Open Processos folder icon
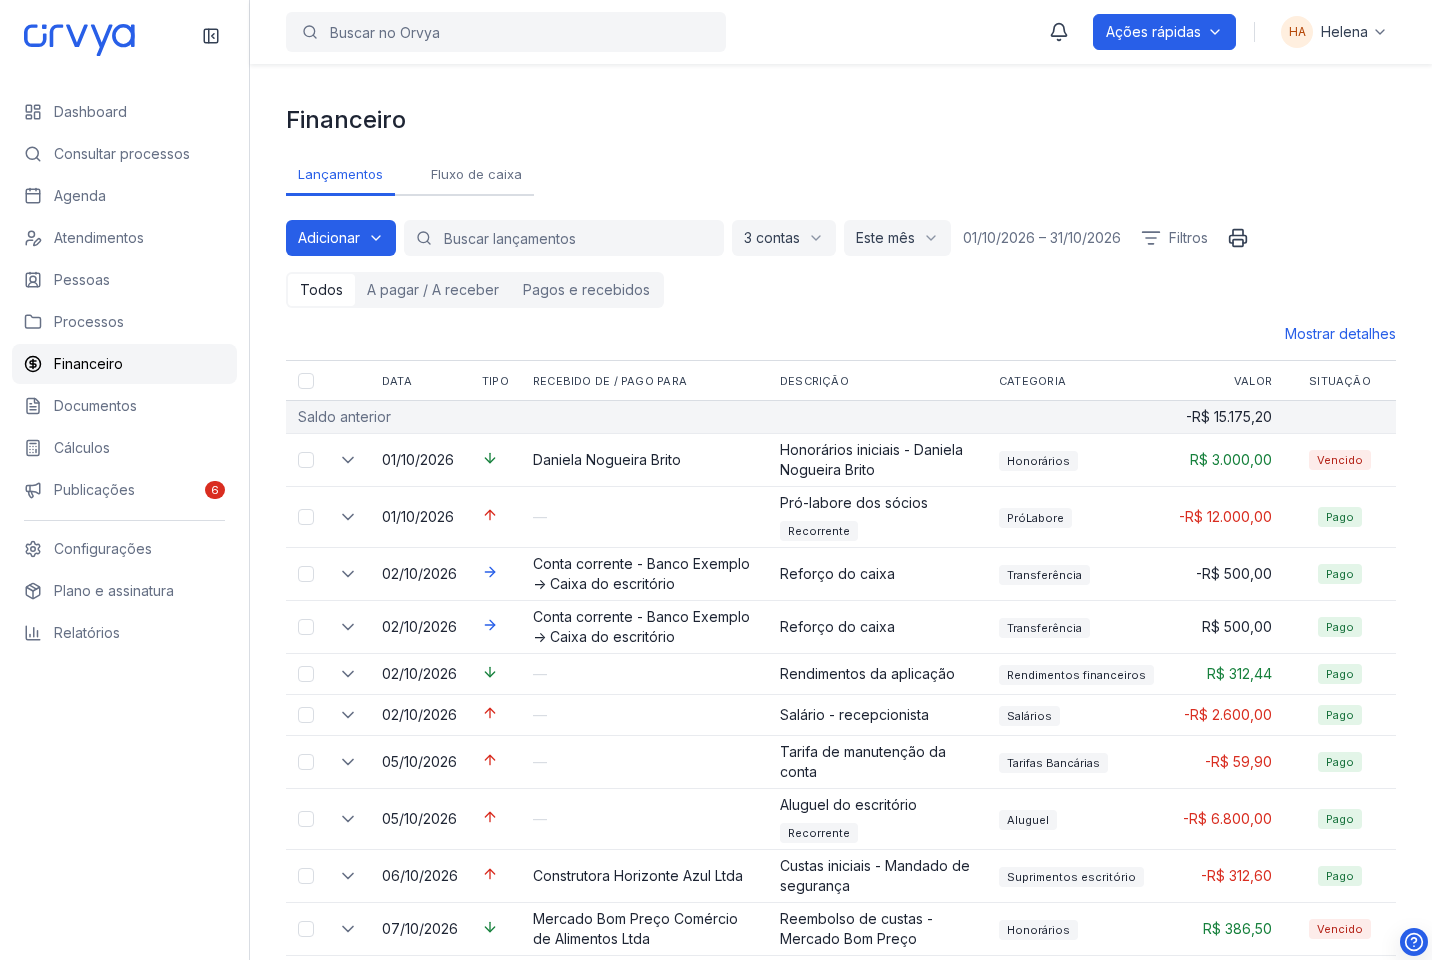The height and width of the screenshot is (960, 1440). coord(33,322)
